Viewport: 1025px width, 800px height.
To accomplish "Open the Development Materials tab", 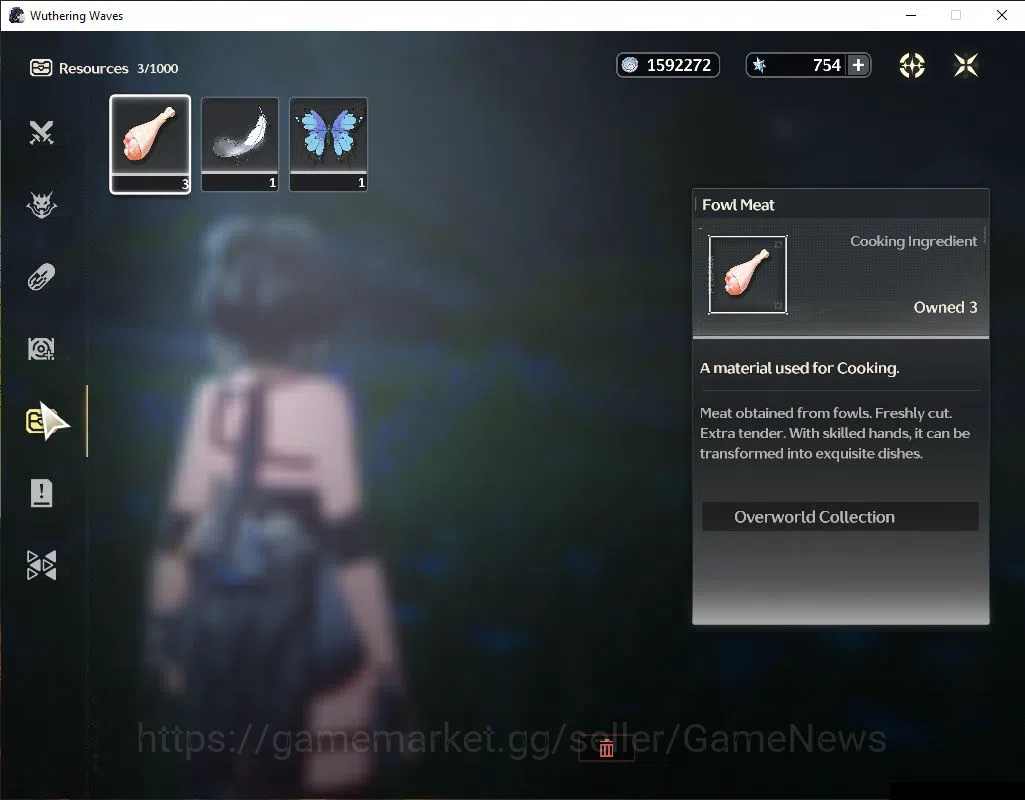I will point(41,349).
